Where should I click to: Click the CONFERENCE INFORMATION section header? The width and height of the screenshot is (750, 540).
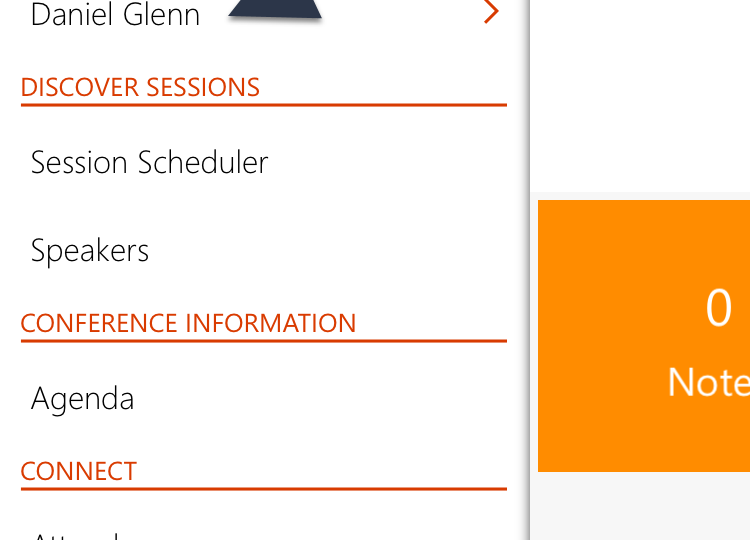tap(188, 324)
